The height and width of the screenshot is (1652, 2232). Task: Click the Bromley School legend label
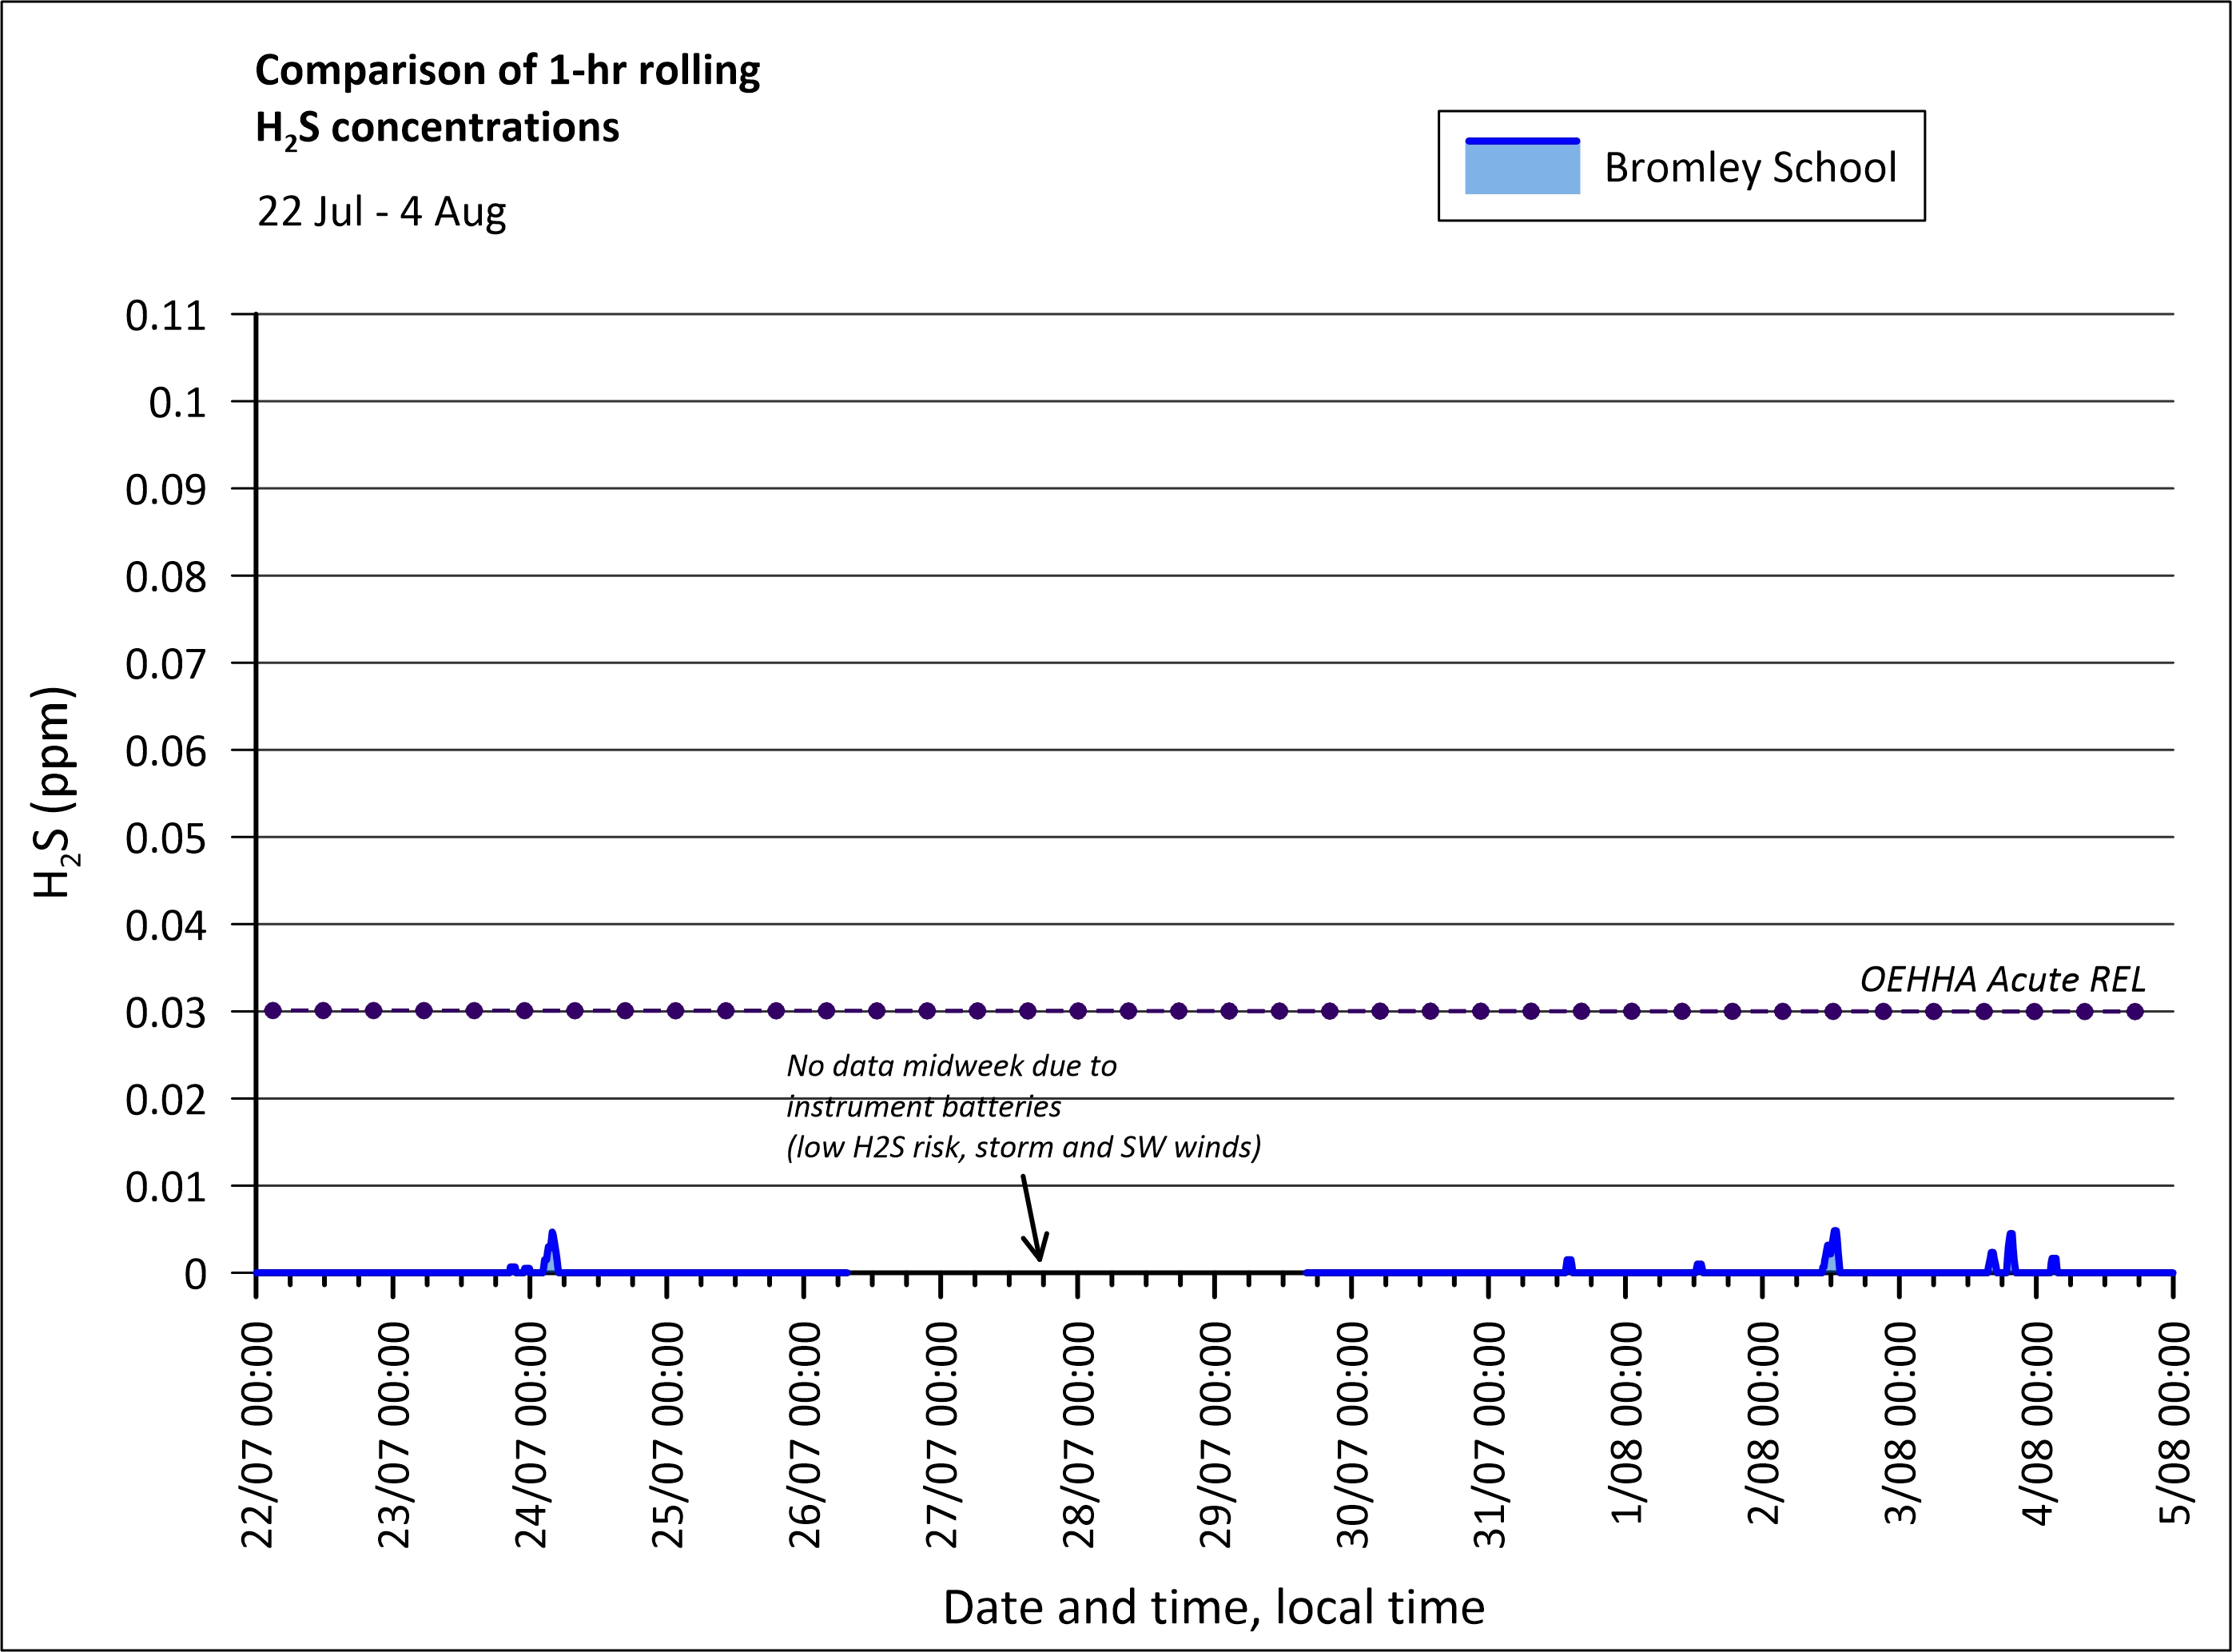[x=1749, y=167]
